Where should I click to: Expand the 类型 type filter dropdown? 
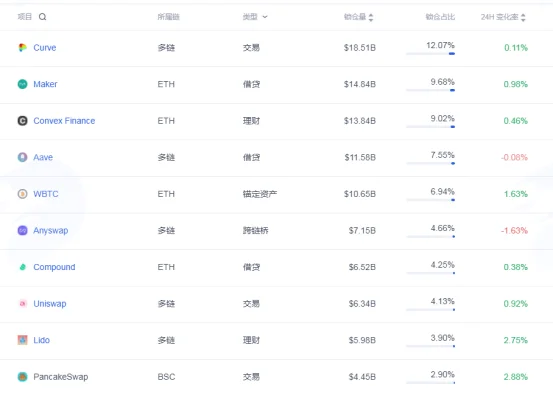click(265, 17)
